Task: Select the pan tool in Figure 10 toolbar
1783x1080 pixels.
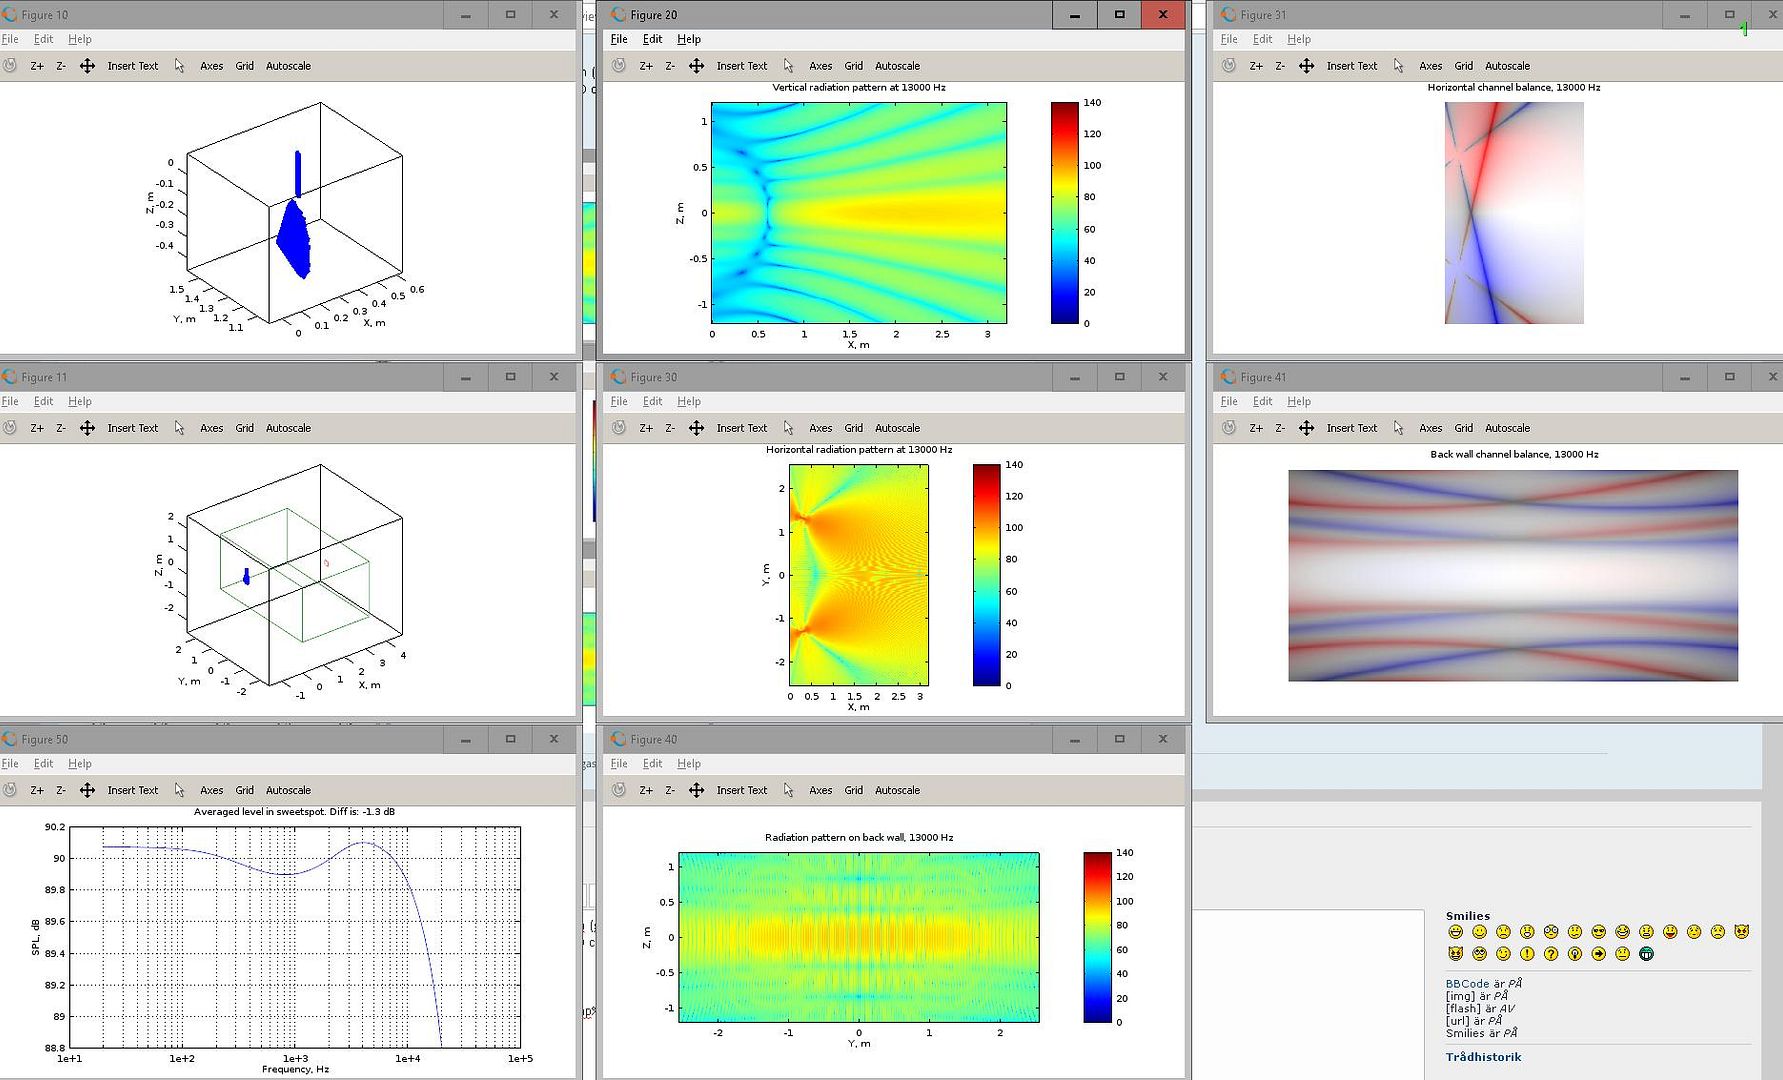Action: point(87,66)
